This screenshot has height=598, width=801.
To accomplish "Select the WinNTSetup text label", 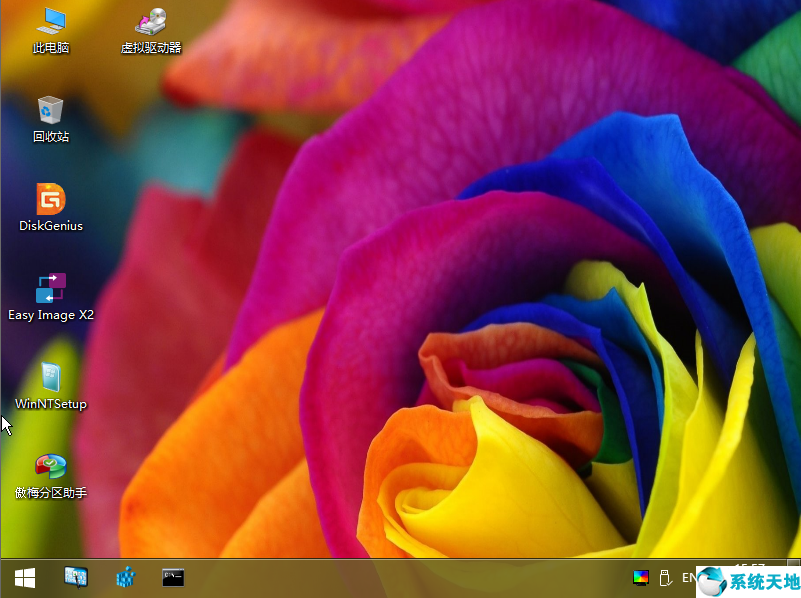I will pos(51,404).
